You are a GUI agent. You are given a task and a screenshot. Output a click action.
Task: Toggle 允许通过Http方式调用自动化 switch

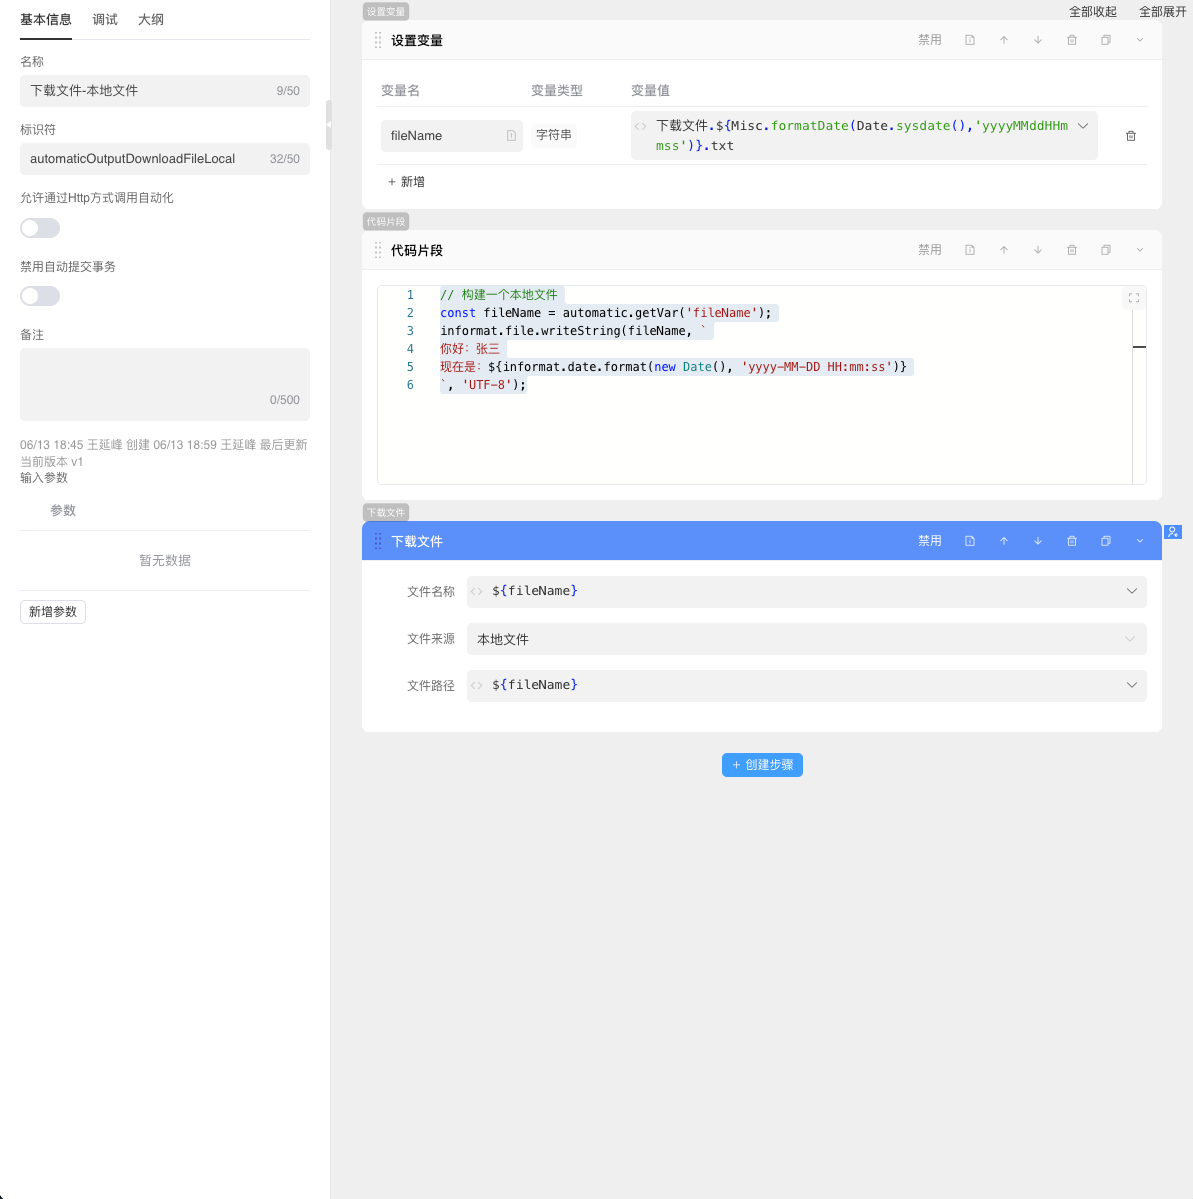coord(40,228)
